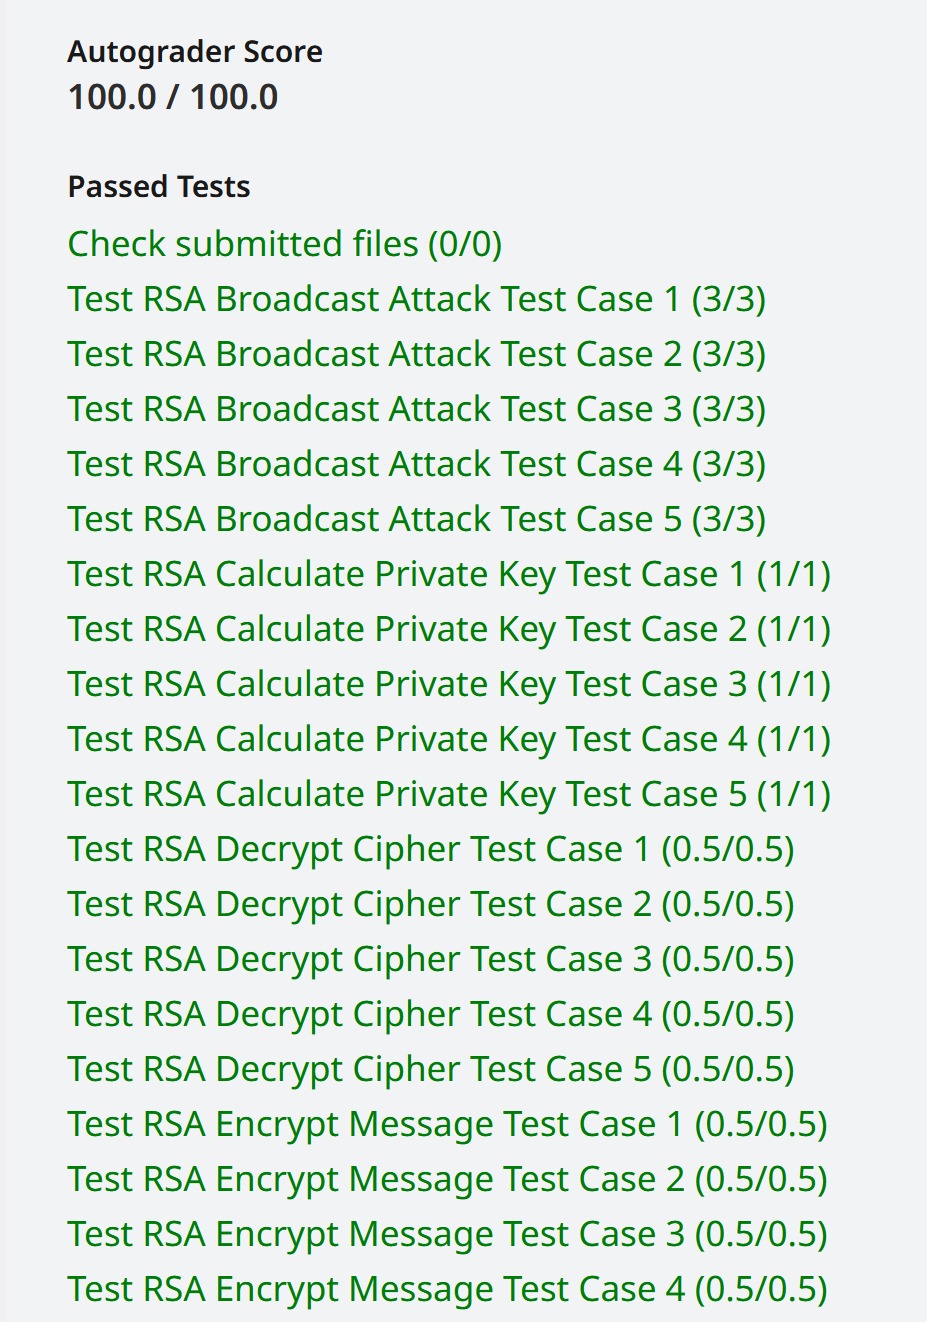View Broadcast Attack Test Case 4
Viewport: 927px width, 1322px height.
tap(416, 464)
